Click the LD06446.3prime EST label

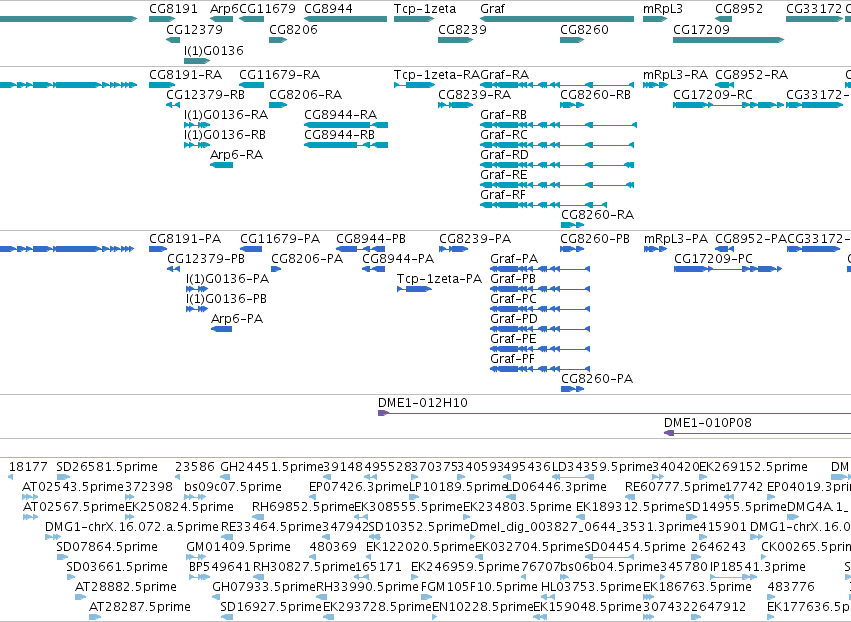point(556,487)
